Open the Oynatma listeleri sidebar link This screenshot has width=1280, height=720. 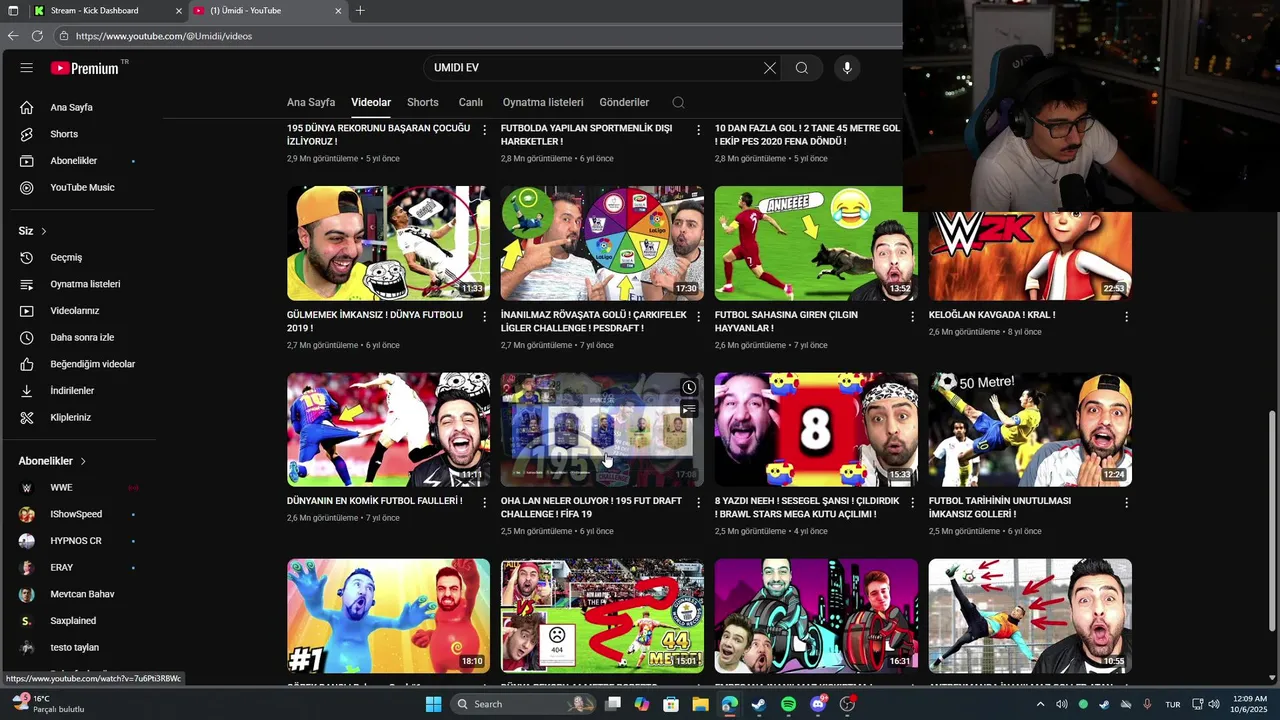(85, 284)
